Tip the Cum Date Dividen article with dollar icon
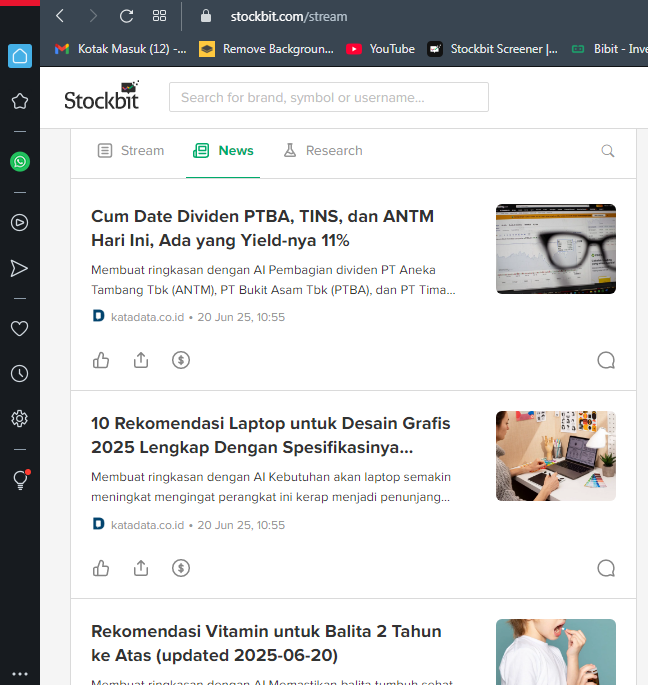 (x=181, y=360)
